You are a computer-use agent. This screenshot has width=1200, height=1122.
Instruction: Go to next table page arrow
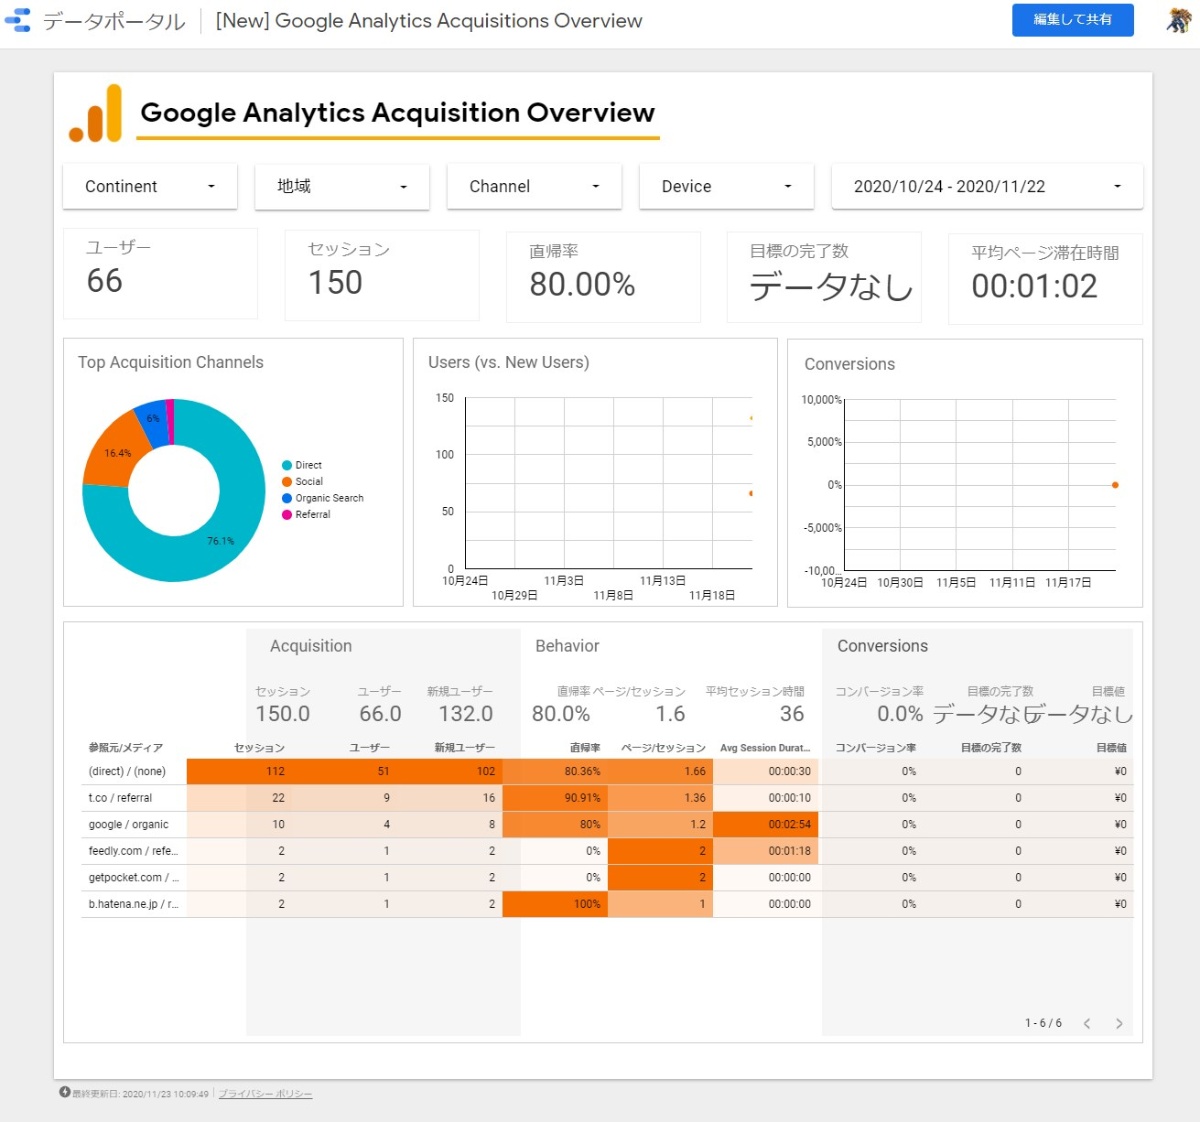1119,1023
